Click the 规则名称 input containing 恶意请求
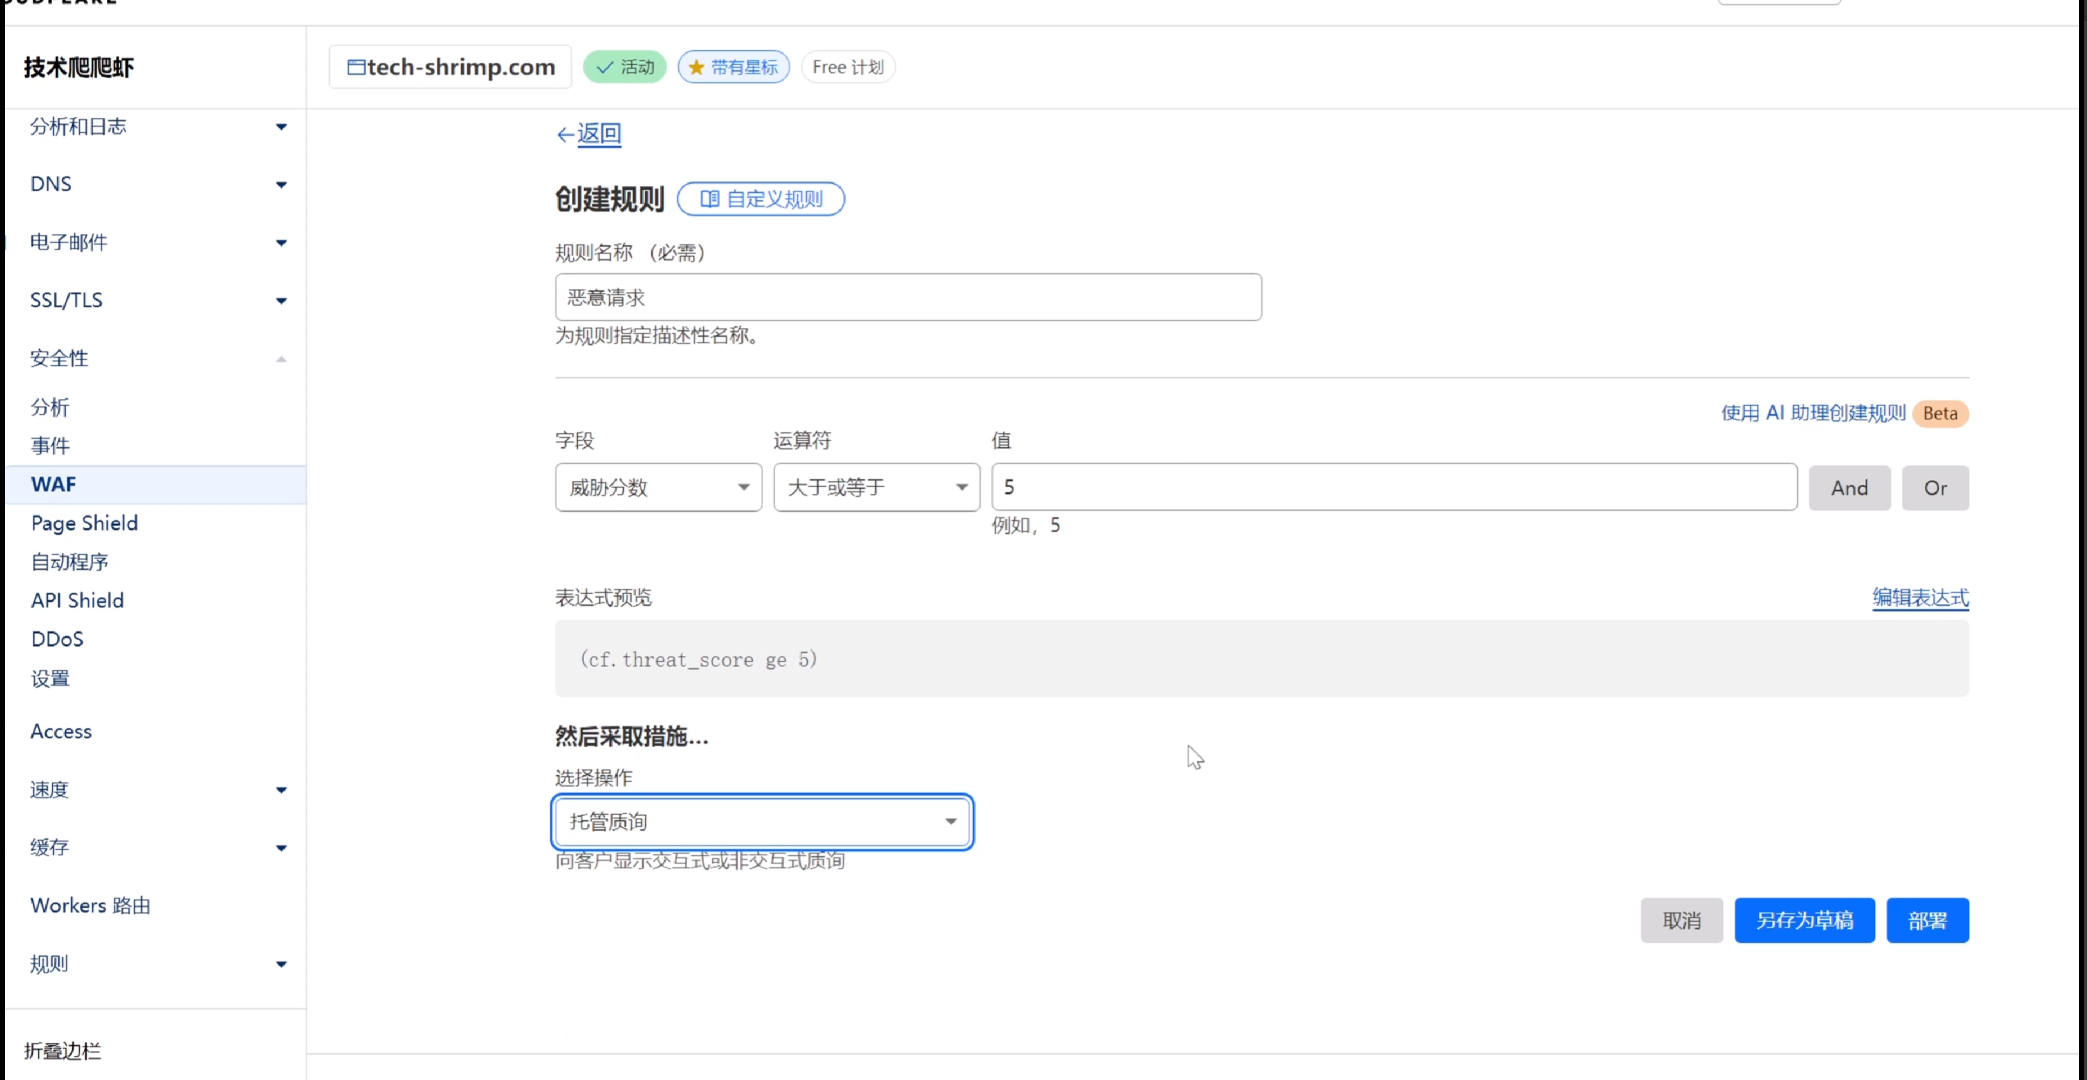The image size is (2087, 1080). (x=907, y=297)
